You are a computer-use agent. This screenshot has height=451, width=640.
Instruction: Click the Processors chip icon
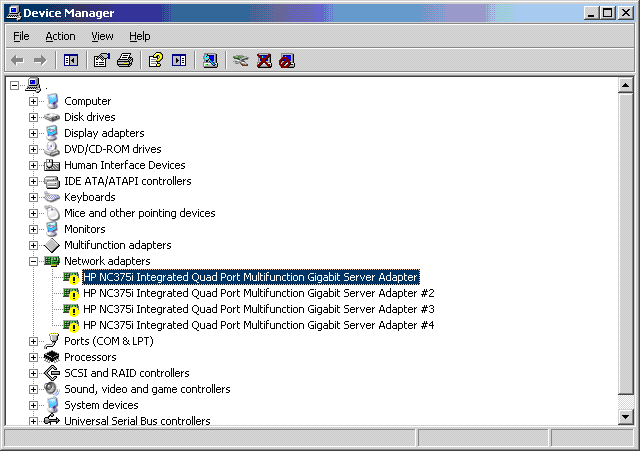point(52,357)
